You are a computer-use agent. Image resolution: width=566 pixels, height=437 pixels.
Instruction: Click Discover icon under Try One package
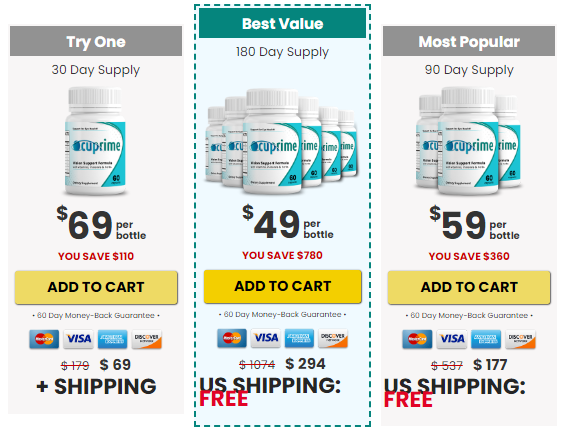tap(147, 339)
